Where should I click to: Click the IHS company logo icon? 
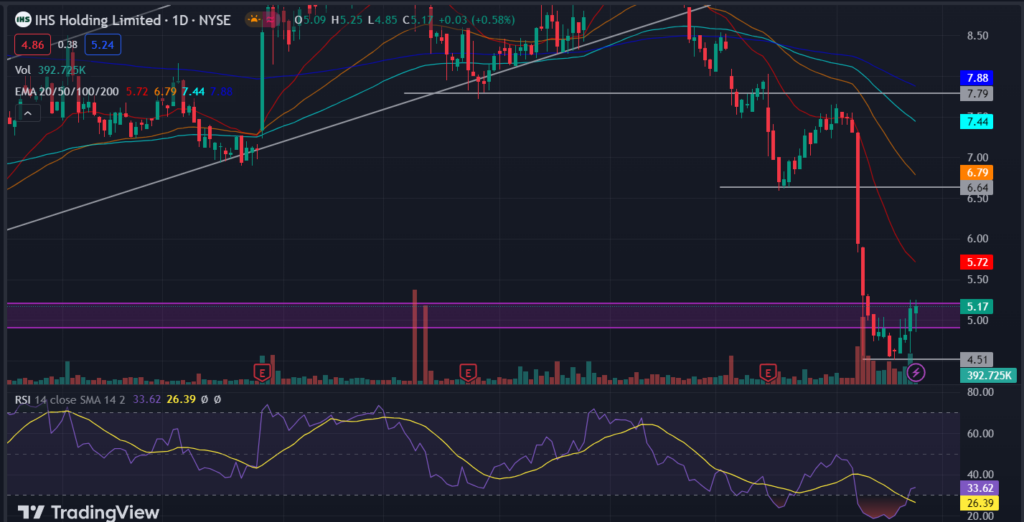click(x=24, y=20)
